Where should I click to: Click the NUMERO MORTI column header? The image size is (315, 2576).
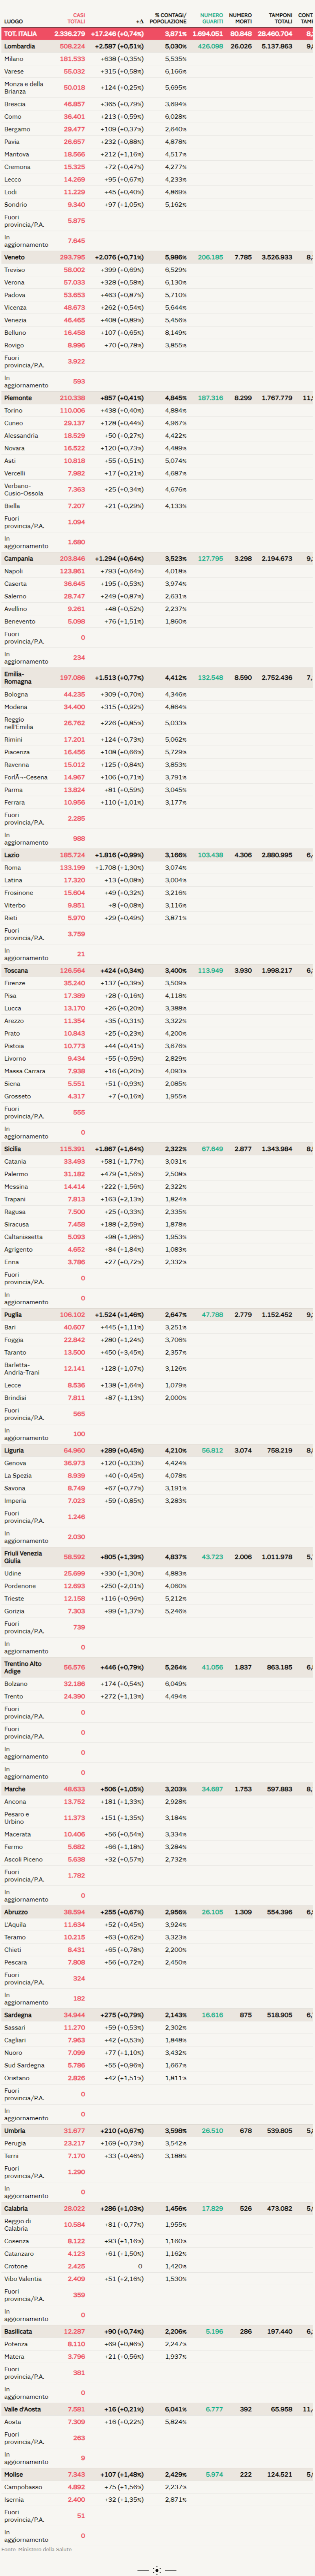pos(240,19)
